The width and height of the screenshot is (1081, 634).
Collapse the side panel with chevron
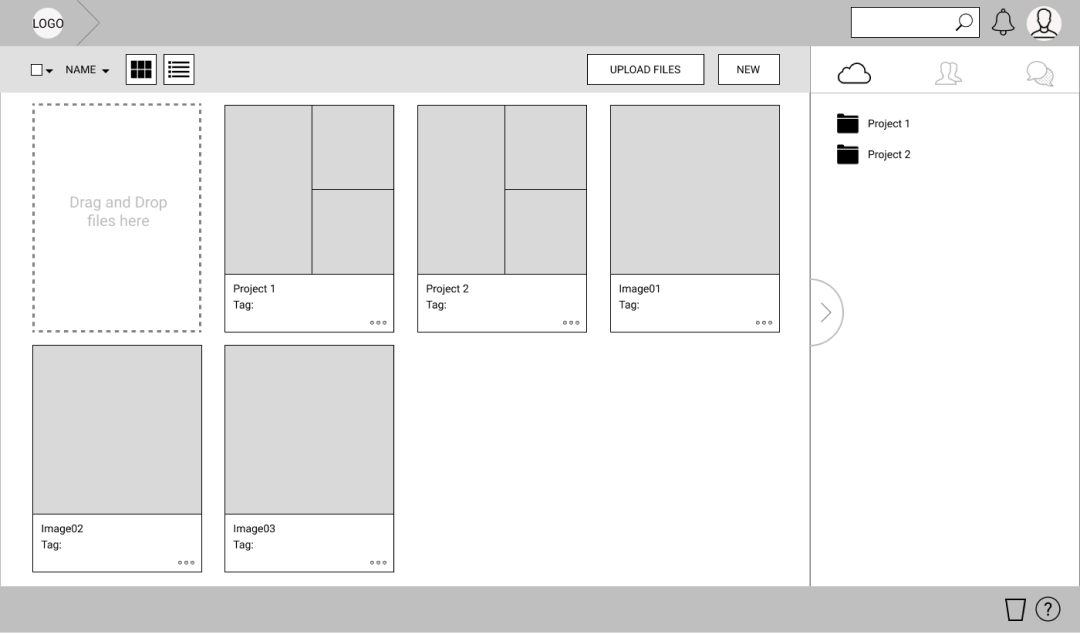click(826, 313)
